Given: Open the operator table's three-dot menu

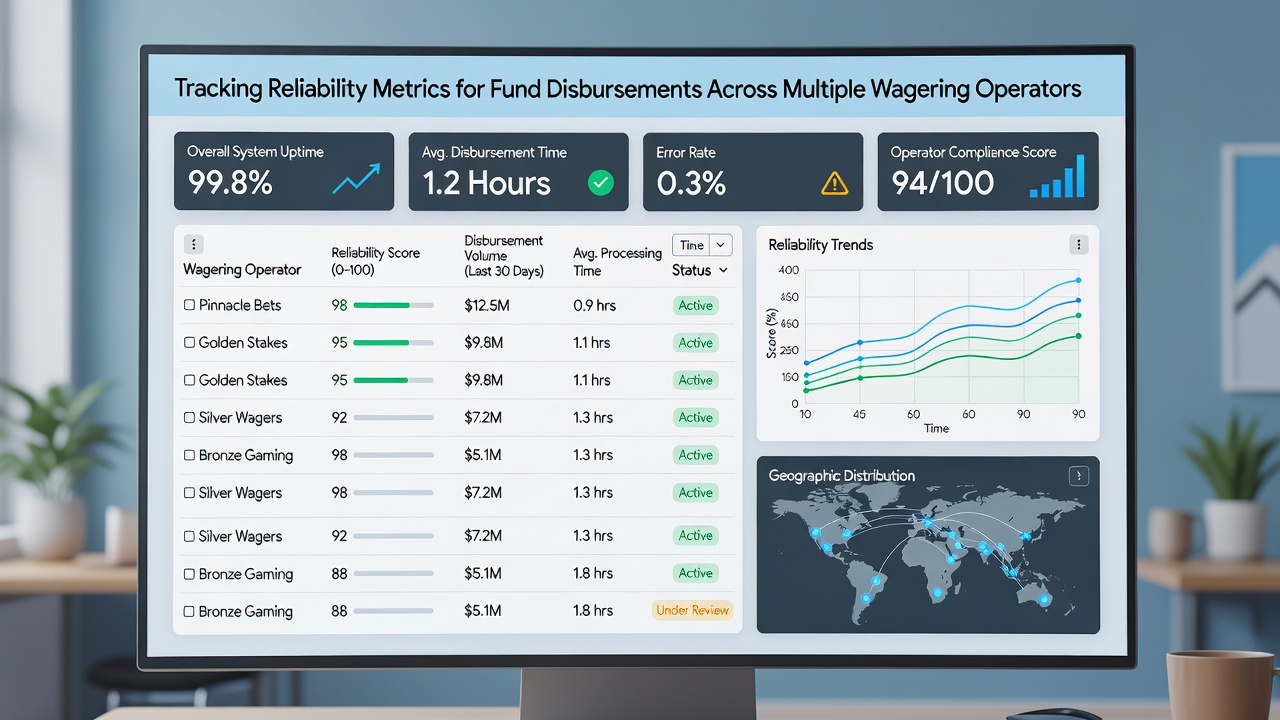Looking at the screenshot, I should click(x=194, y=244).
